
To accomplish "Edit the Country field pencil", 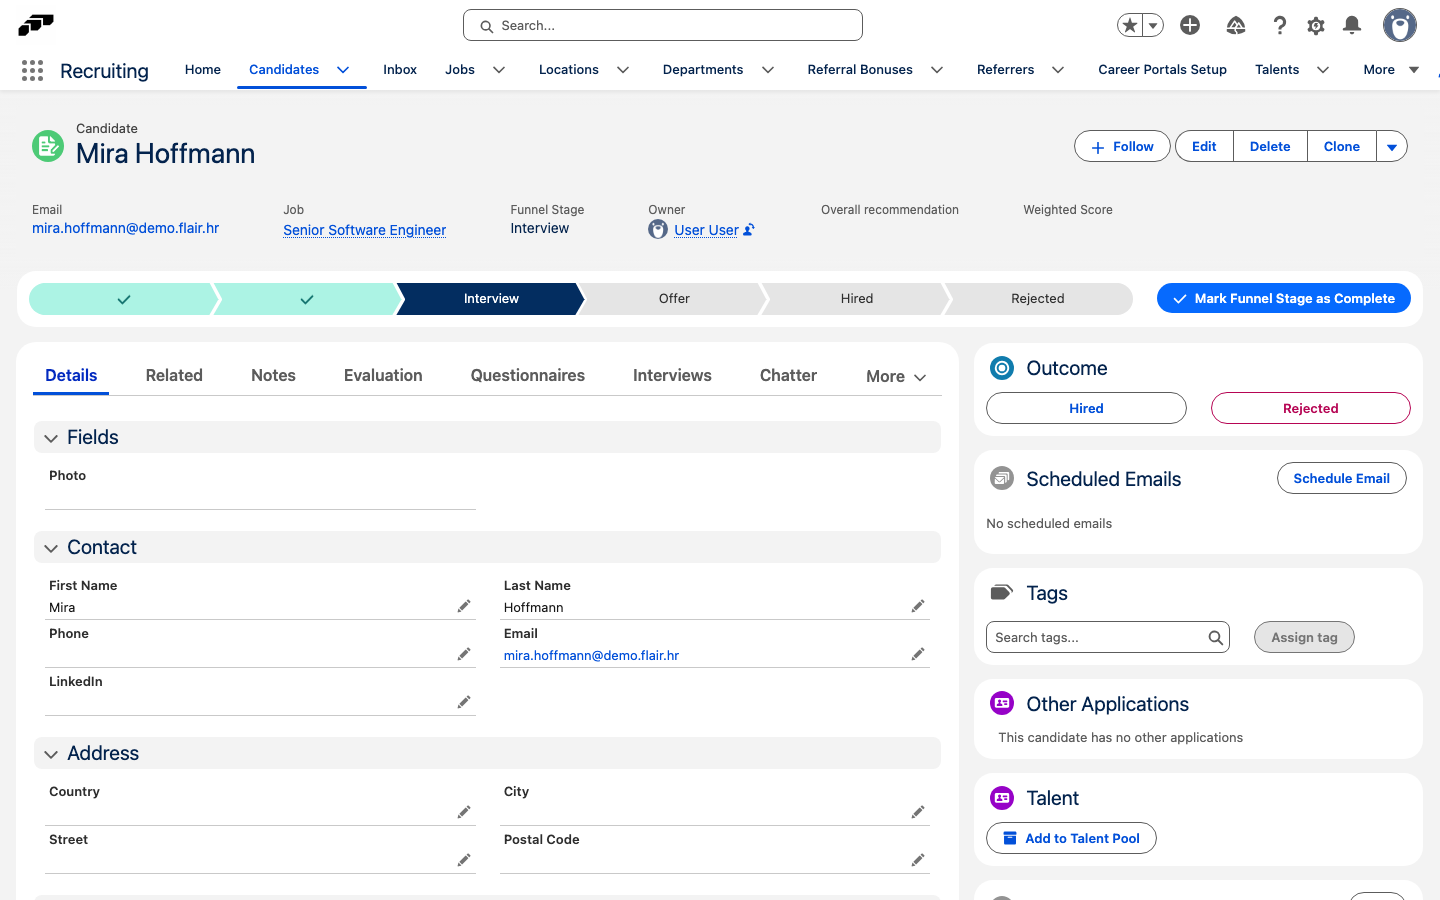I will point(464,812).
